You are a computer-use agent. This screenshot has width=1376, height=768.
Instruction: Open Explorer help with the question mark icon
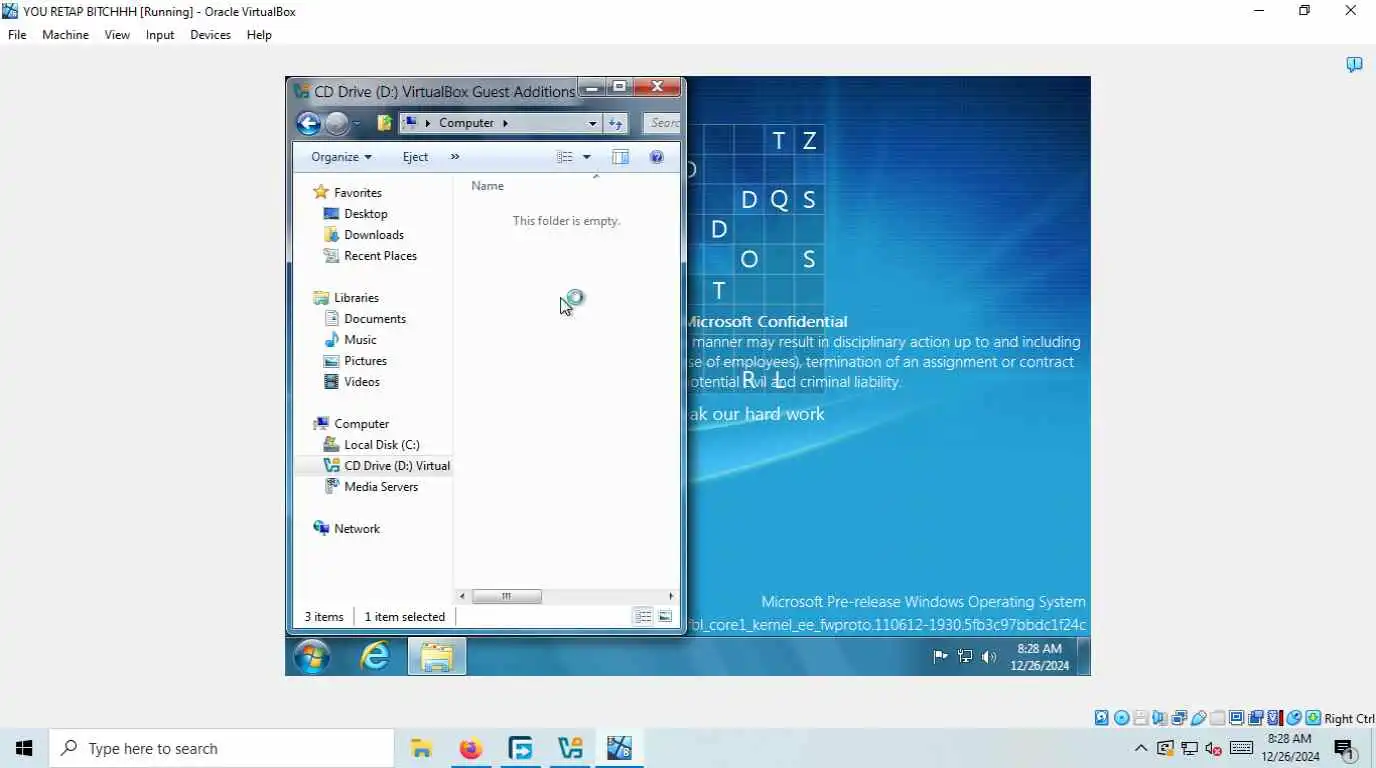656,157
